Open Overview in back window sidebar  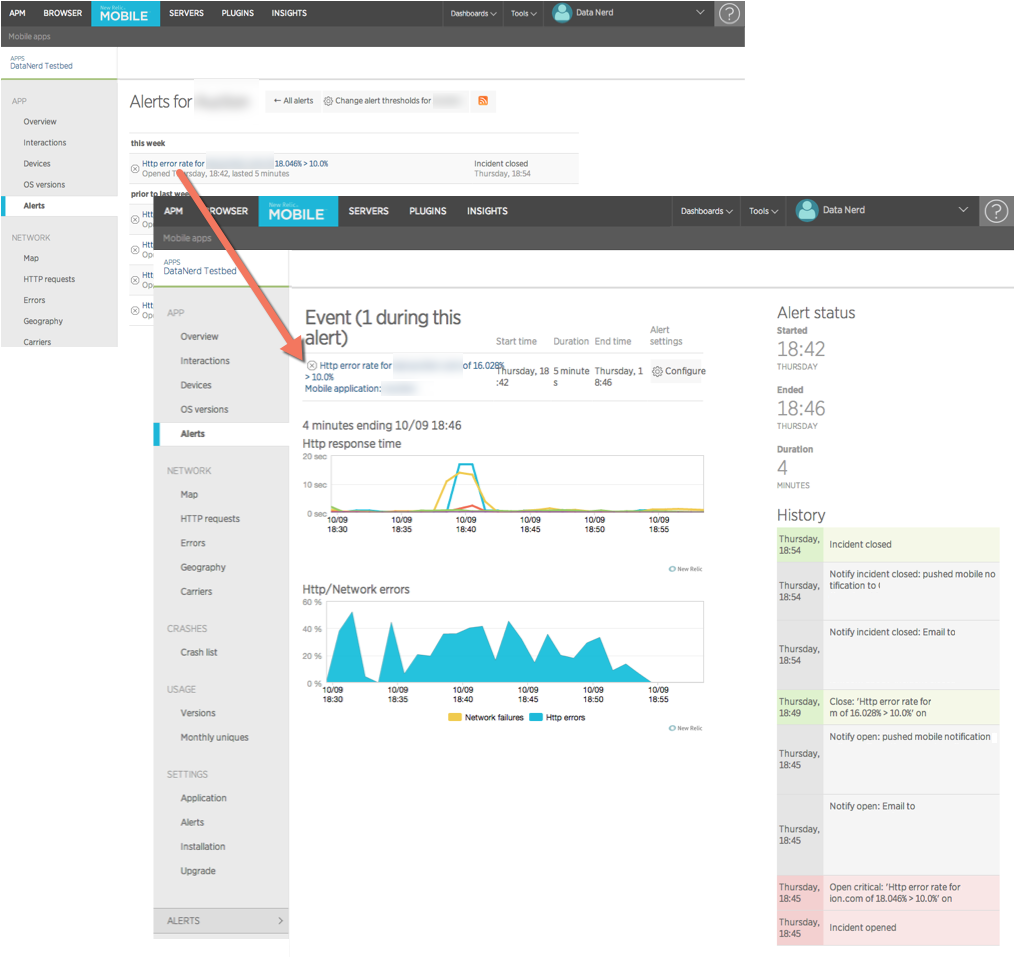click(39, 122)
